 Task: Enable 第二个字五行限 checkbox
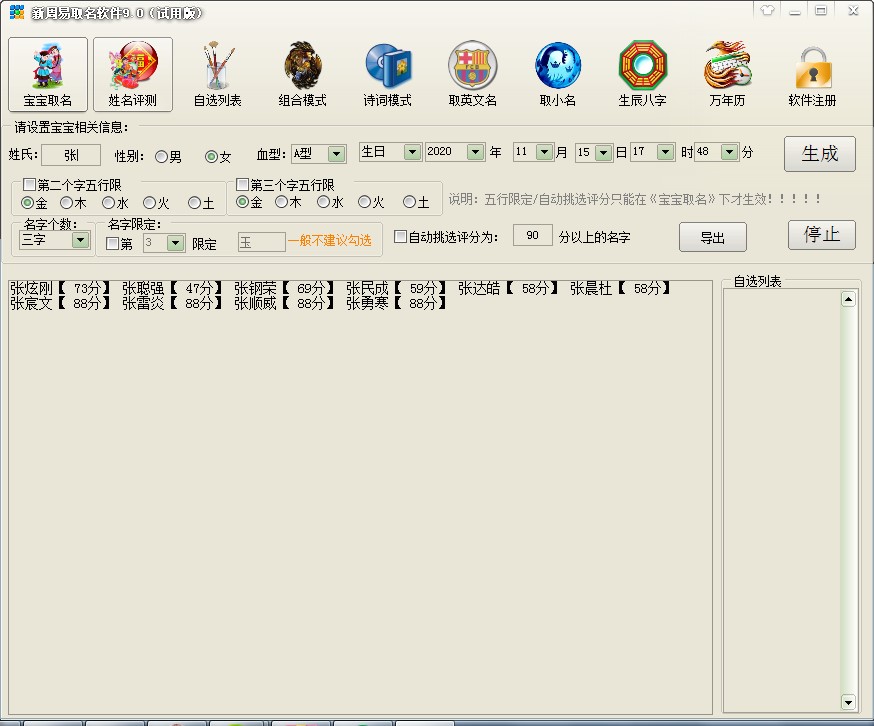coord(29,185)
